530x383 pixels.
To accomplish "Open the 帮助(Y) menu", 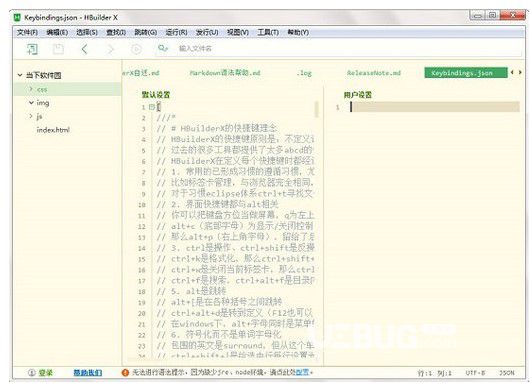I will [x=298, y=32].
